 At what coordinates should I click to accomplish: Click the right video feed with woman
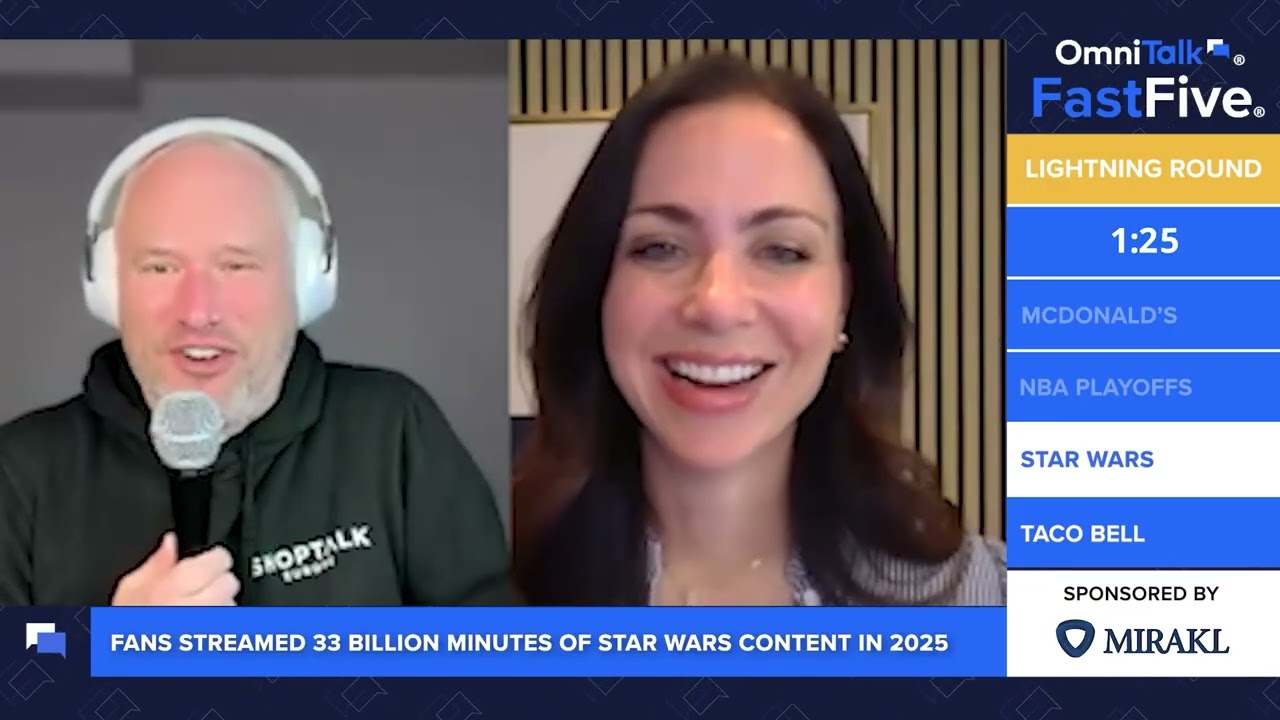point(757,323)
